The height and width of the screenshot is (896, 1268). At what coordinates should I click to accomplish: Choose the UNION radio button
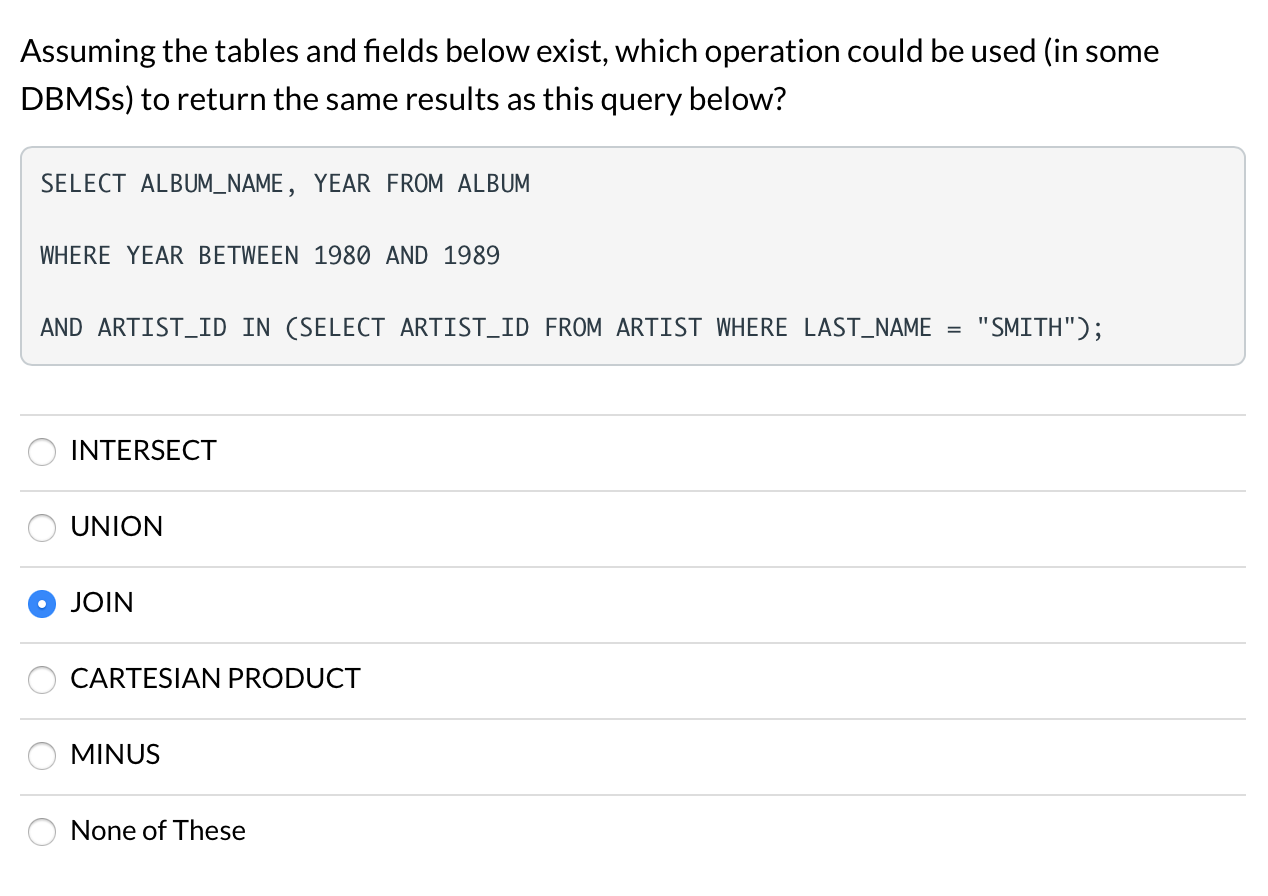pyautogui.click(x=41, y=528)
